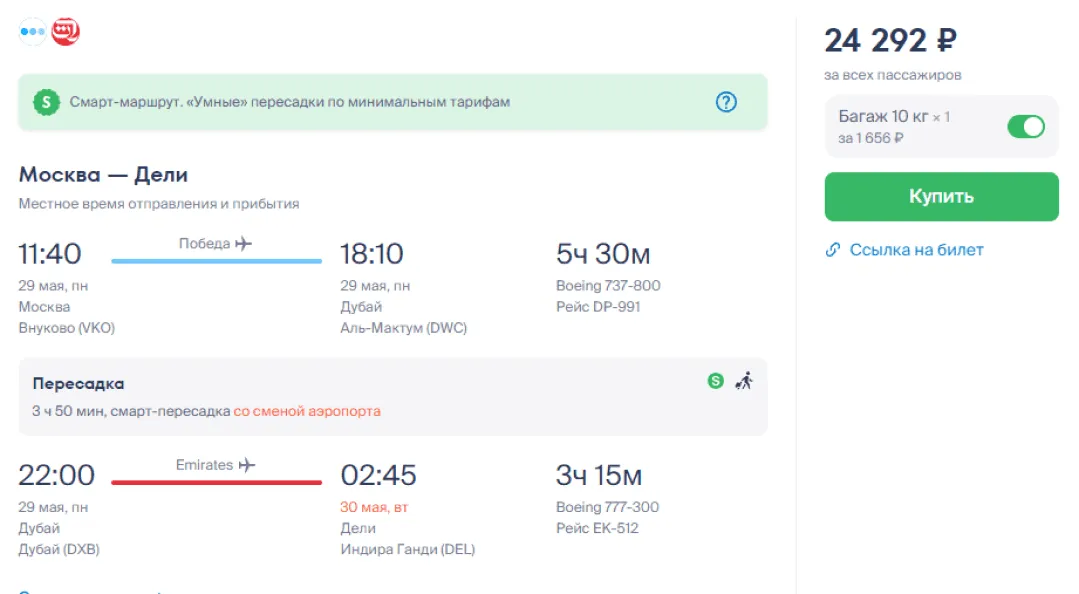This screenshot has height=594, width=1079.
Task: Click the red Emirates flight route line
Action: coord(216,483)
